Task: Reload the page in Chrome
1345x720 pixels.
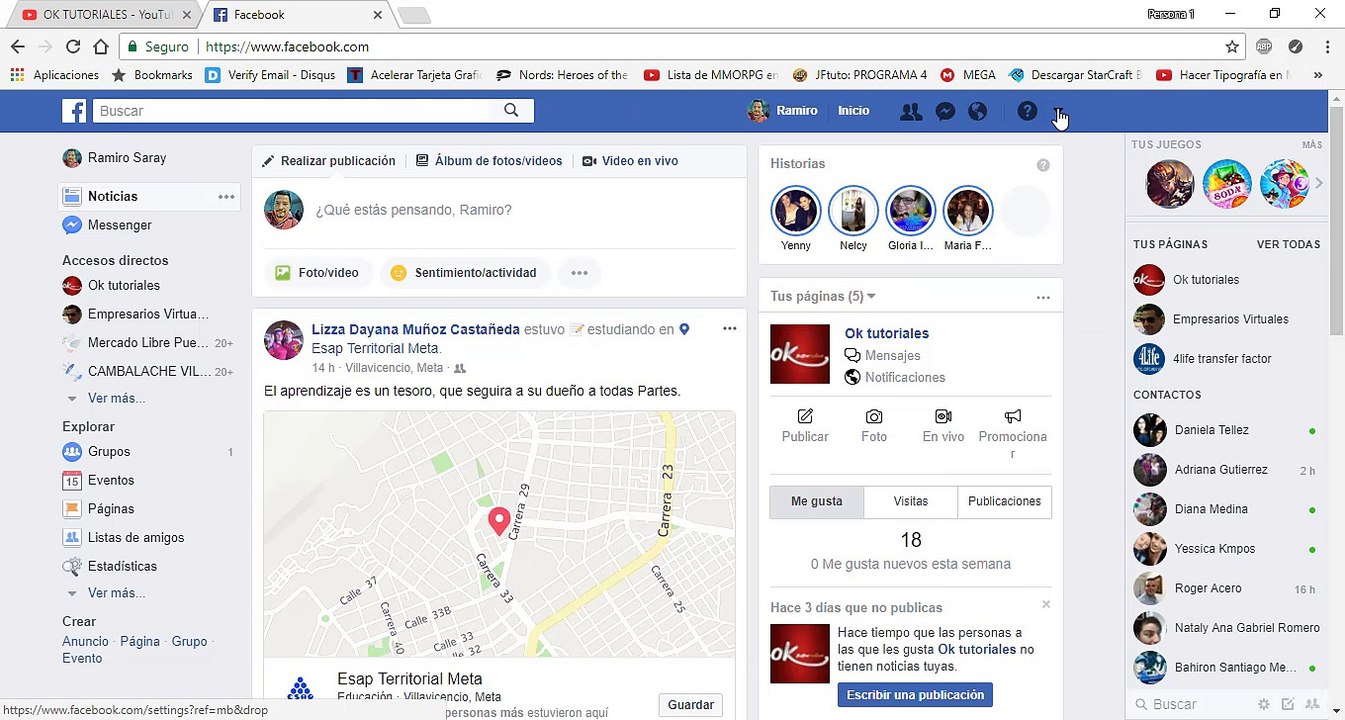Action: click(x=73, y=46)
